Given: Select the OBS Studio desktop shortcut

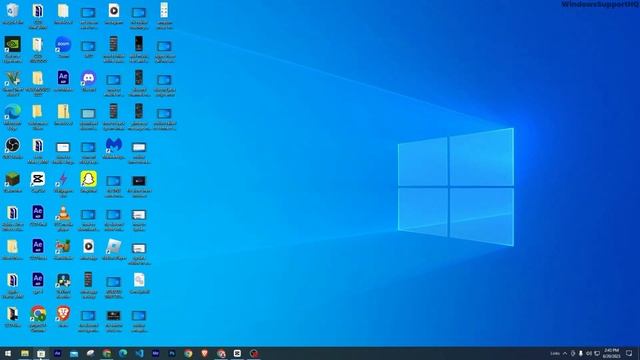Looking at the screenshot, I should [13, 148].
